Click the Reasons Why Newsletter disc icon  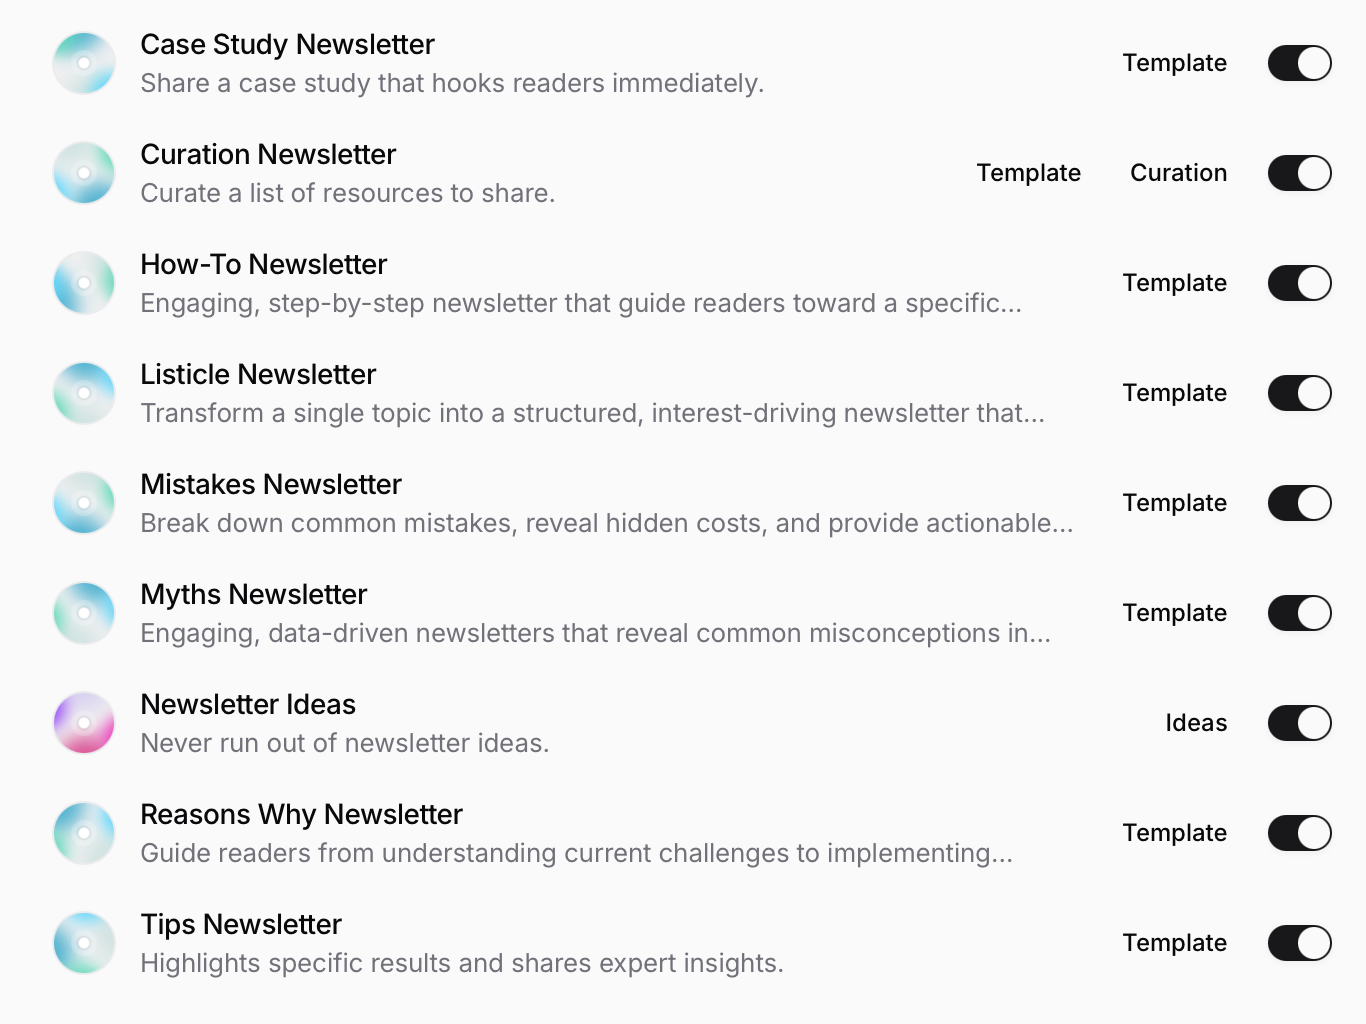click(x=84, y=833)
